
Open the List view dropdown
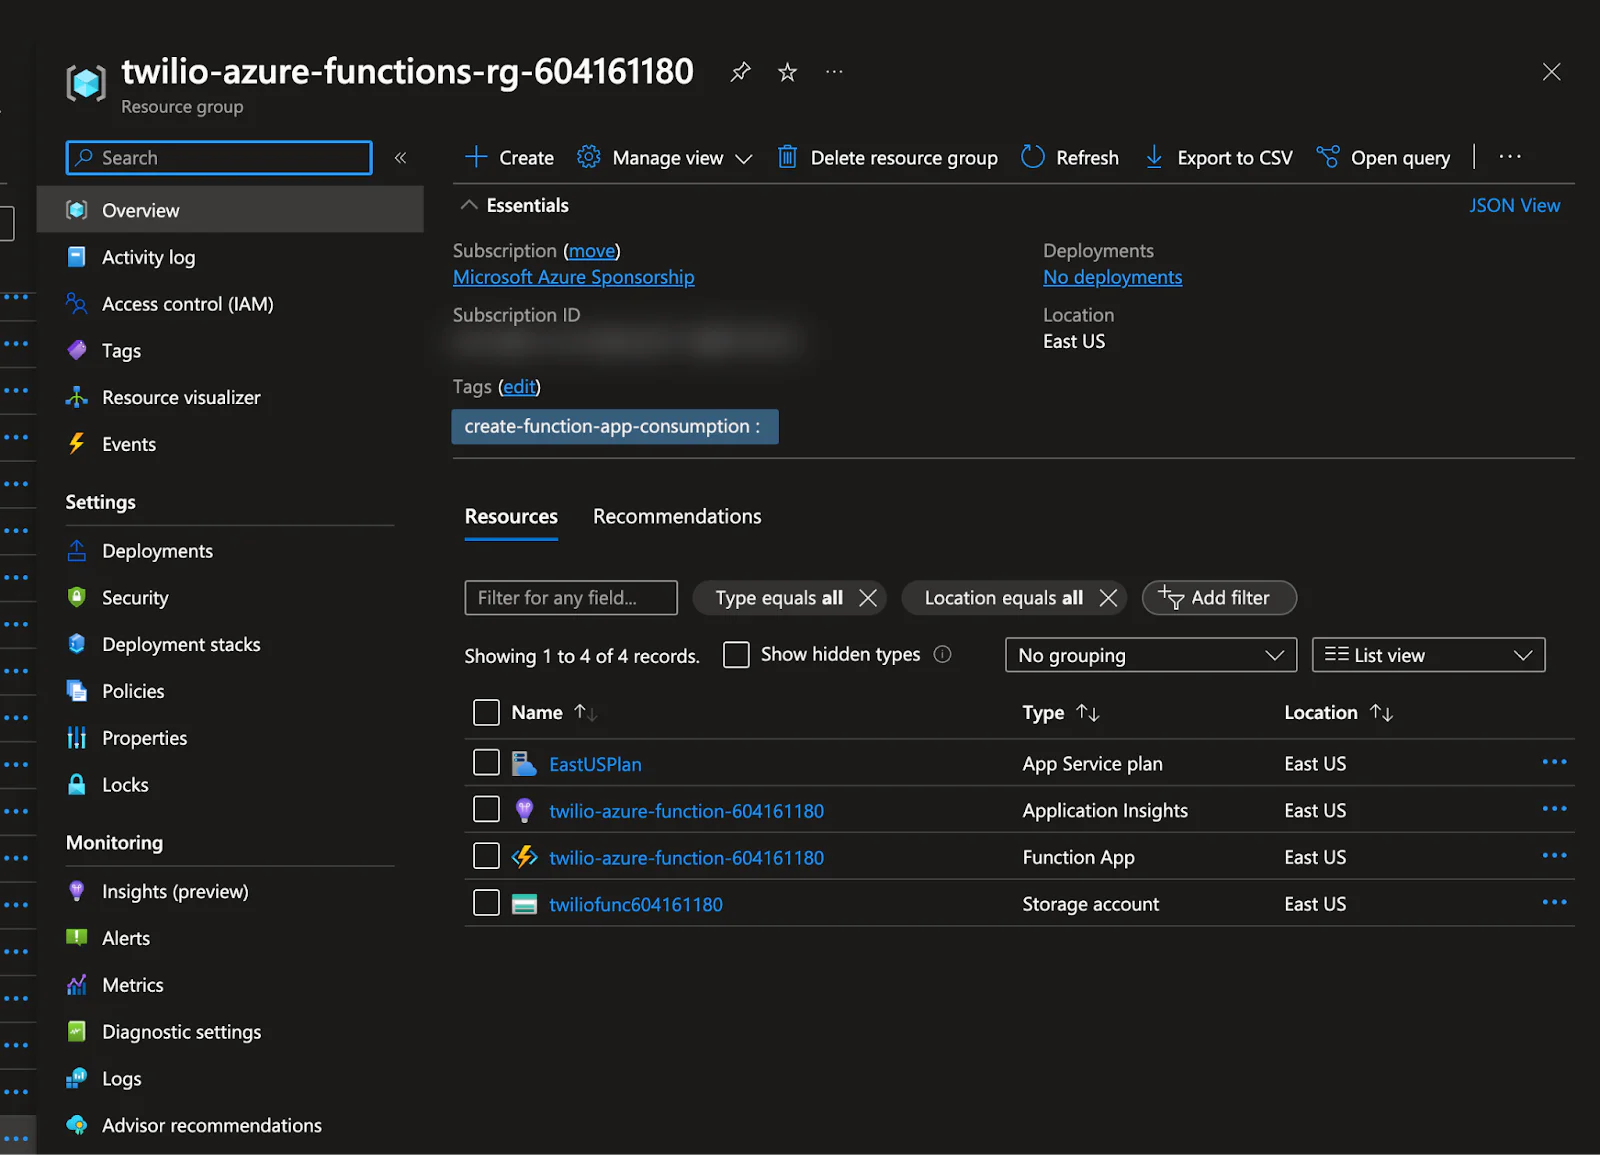1428,655
